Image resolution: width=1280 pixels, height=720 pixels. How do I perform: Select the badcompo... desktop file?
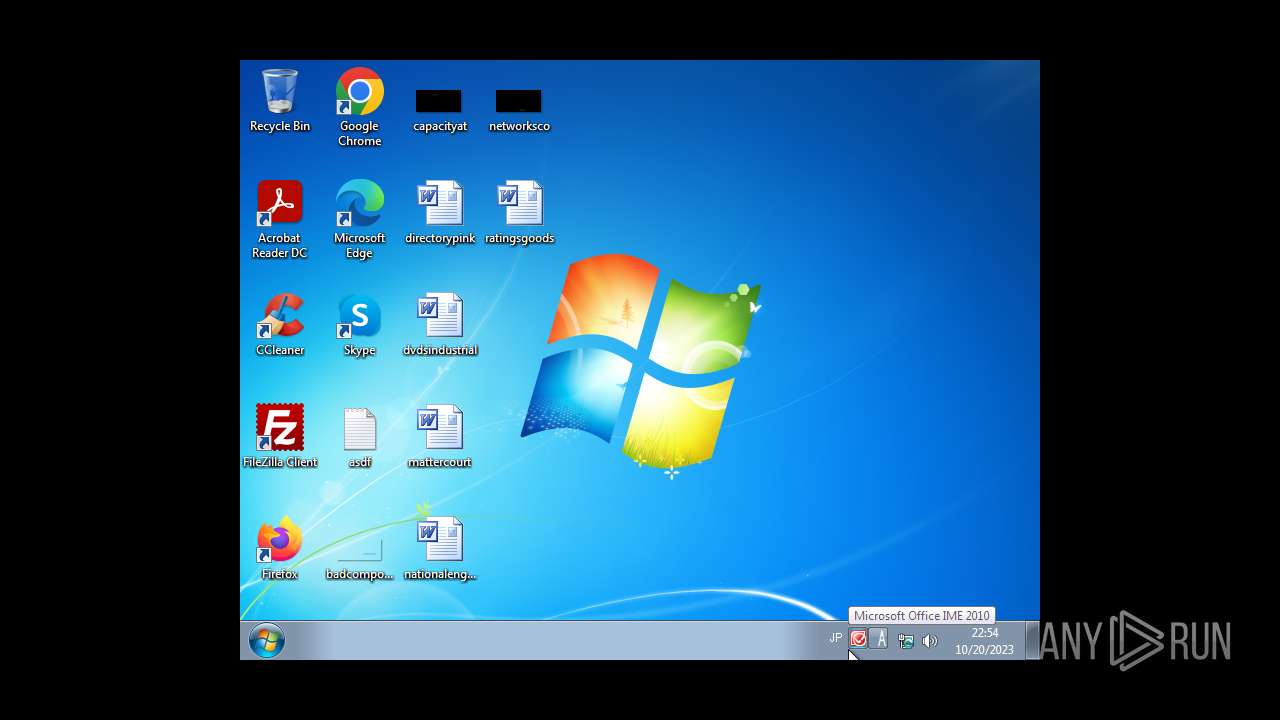click(x=360, y=560)
